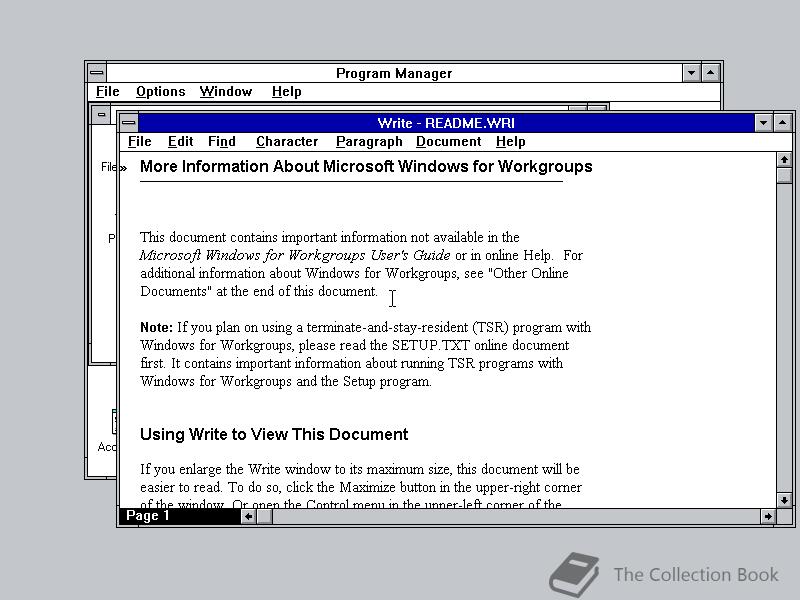Click heading 'Using Write to View This Document'
Screen dimensions: 800x600
274,434
